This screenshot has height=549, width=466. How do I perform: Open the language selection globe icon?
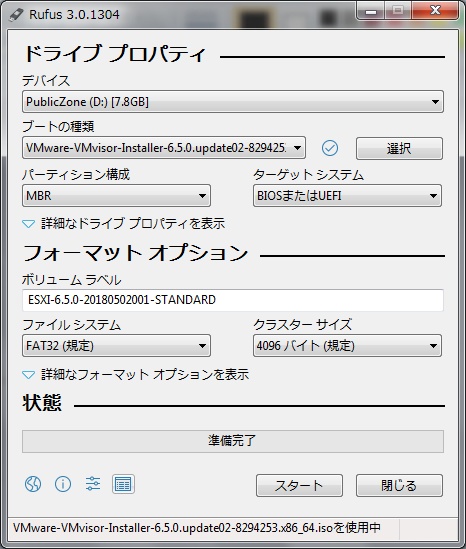click(x=33, y=484)
